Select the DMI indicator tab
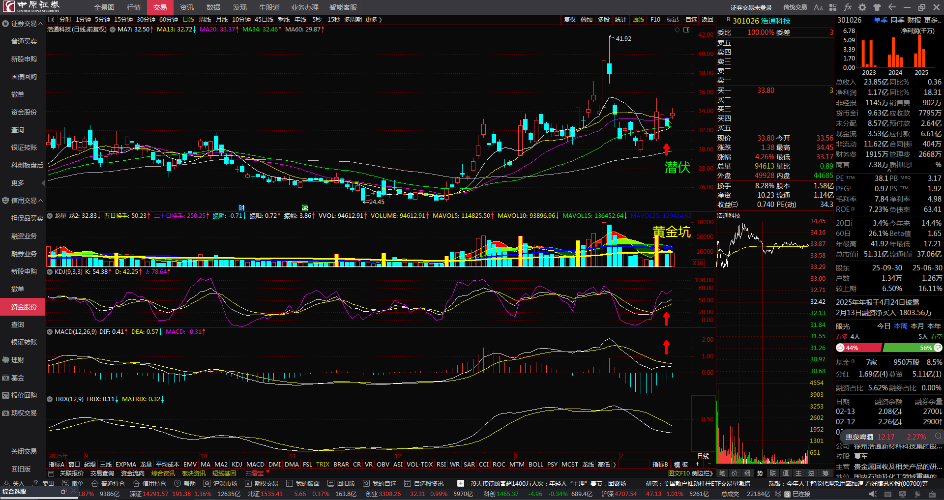Screen dimensions: 944x500 pos(275,465)
